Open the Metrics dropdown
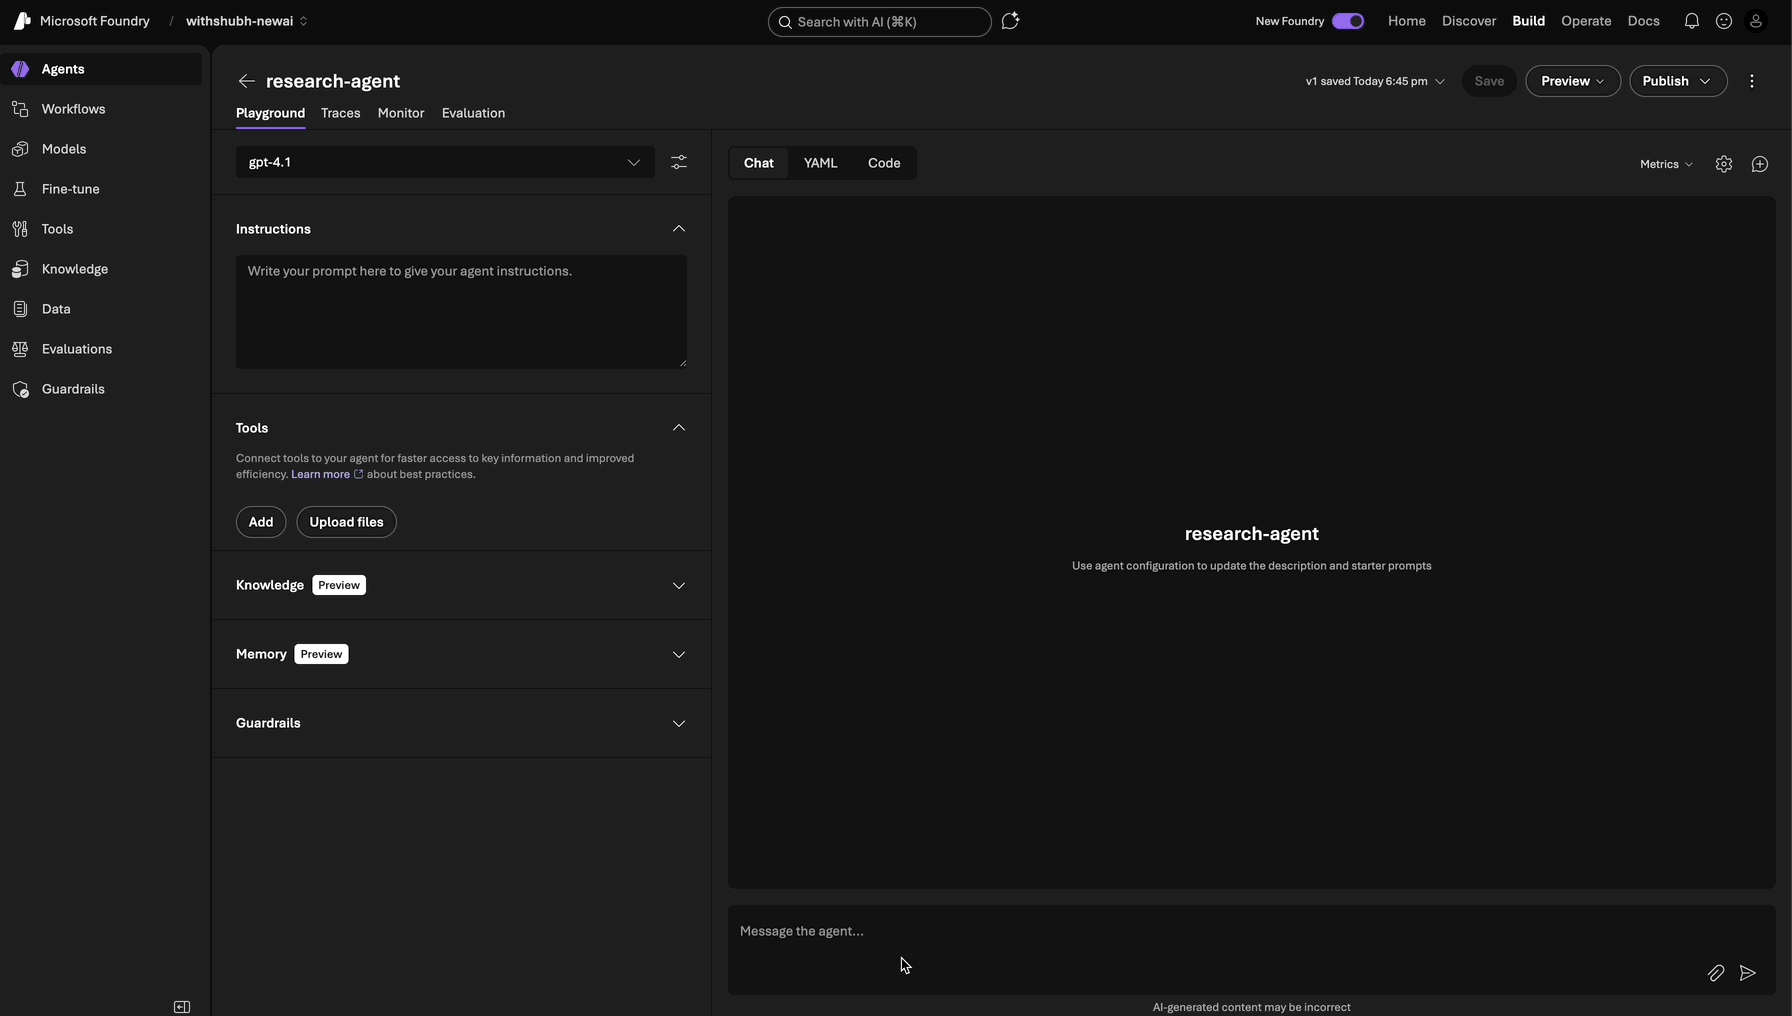 1664,163
